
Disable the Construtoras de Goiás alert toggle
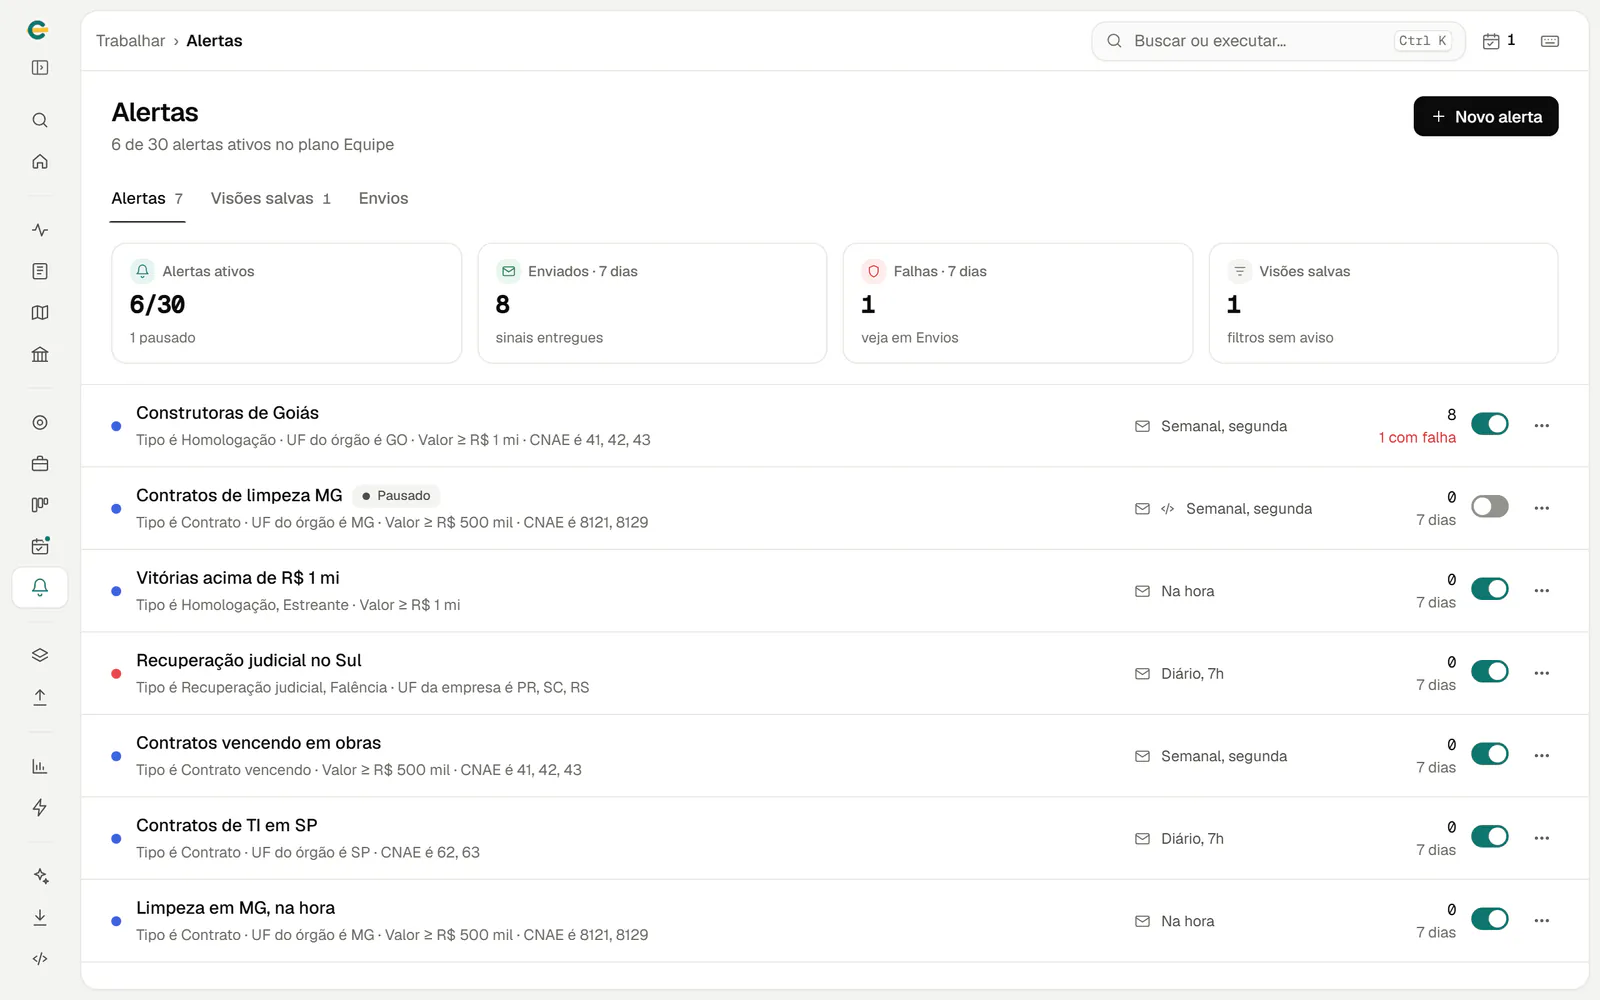pyautogui.click(x=1490, y=424)
